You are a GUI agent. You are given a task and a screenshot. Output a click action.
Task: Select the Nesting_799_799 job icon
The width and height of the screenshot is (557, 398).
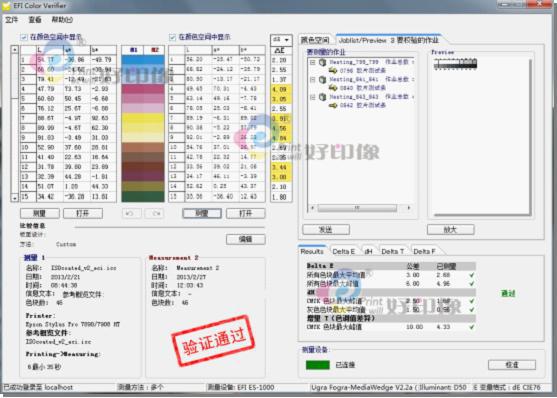[x=322, y=62]
